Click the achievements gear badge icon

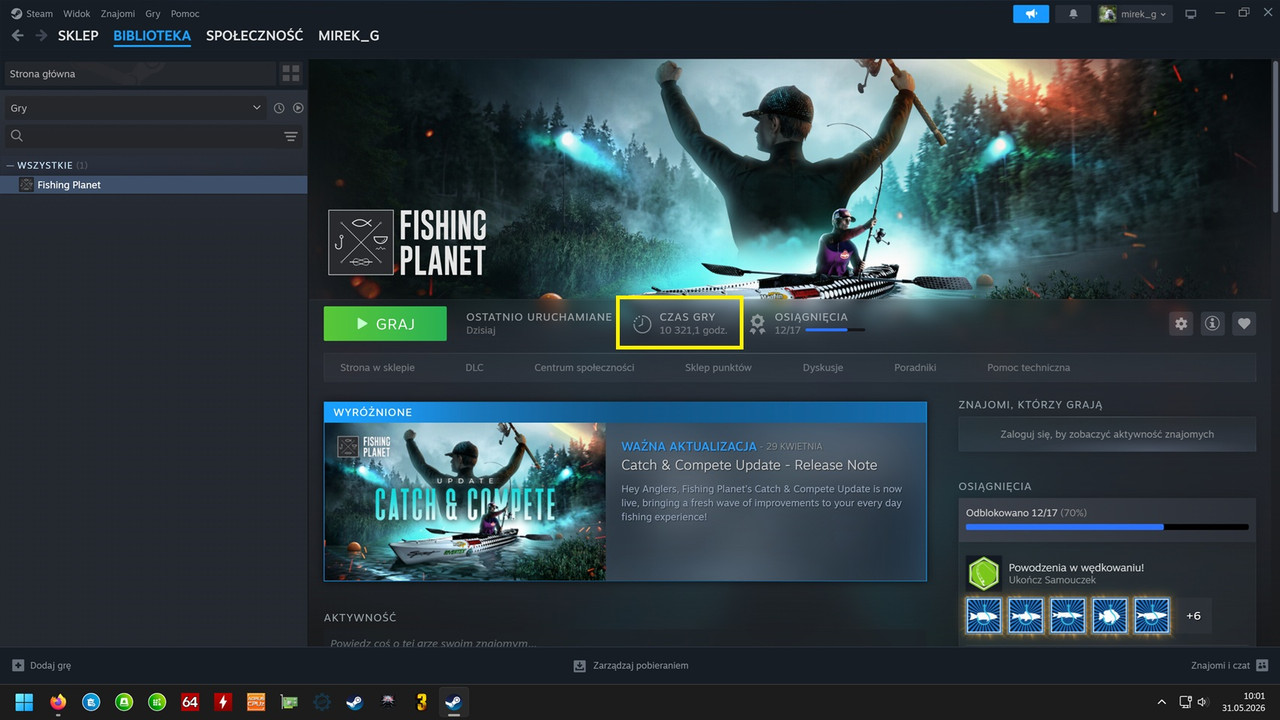[758, 323]
